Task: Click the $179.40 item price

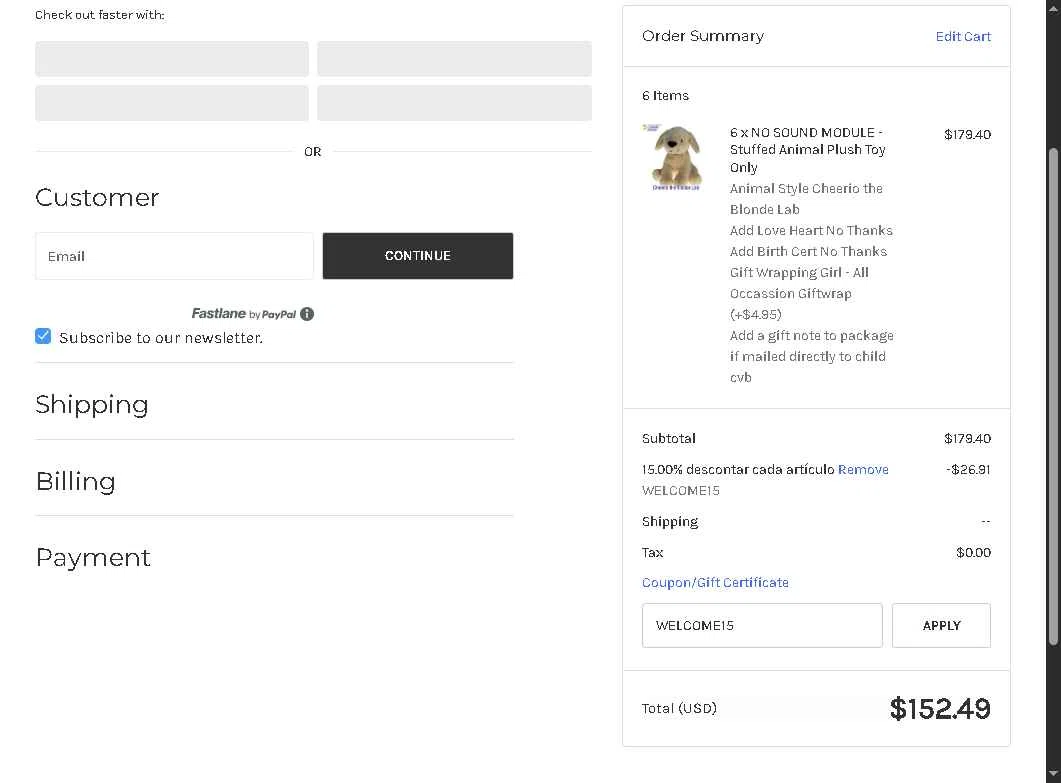Action: pyautogui.click(x=967, y=134)
